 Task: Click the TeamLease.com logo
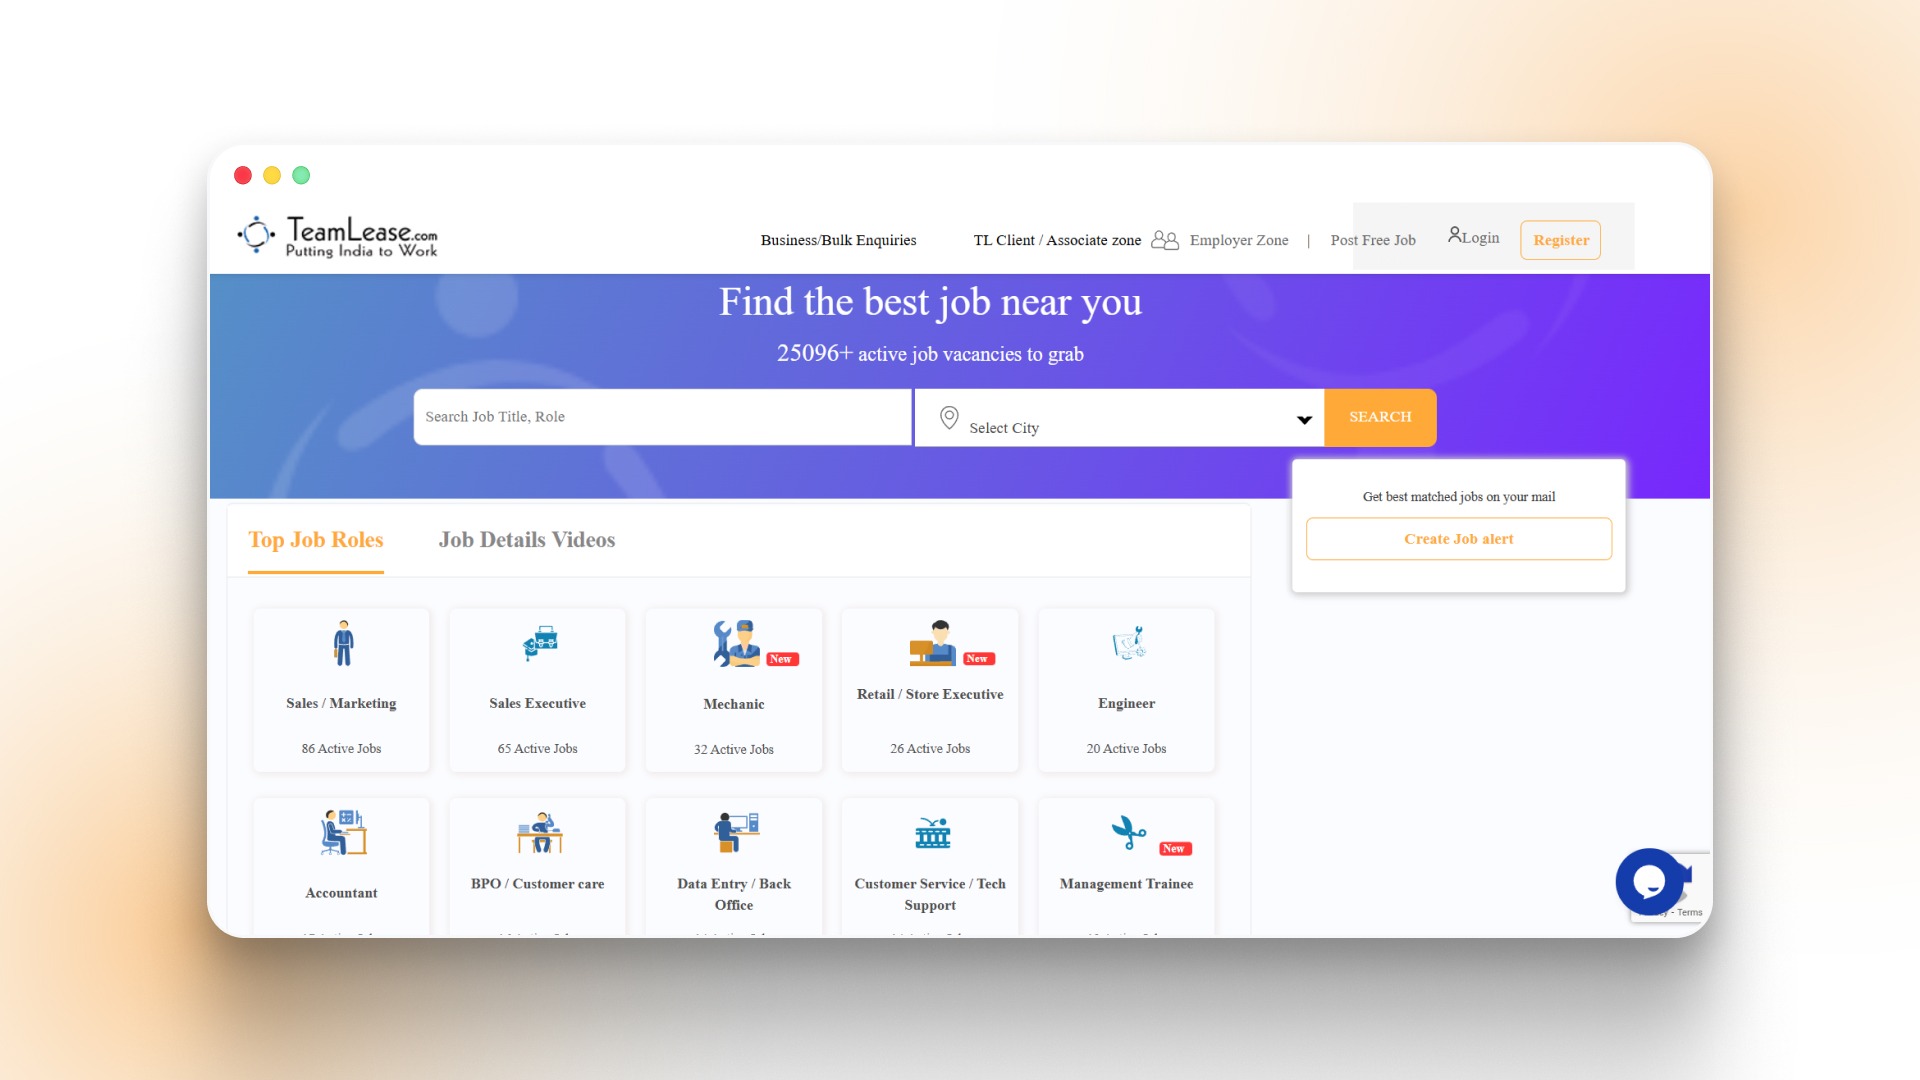click(337, 235)
